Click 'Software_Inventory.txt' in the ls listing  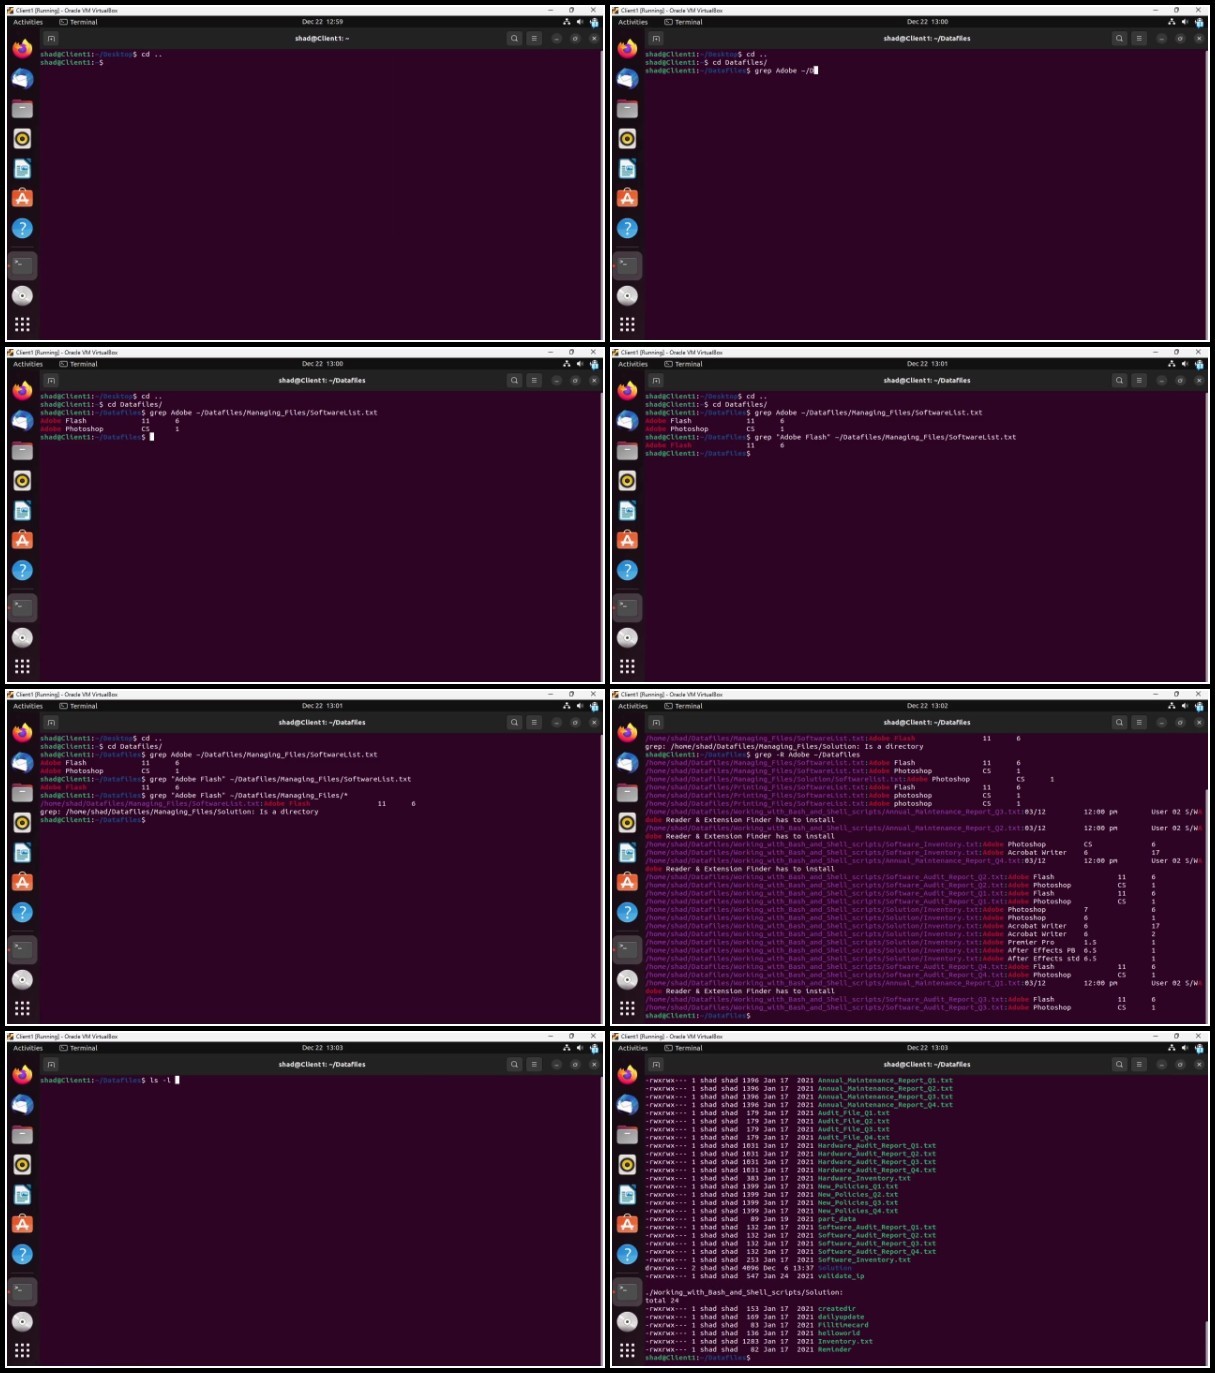click(864, 1260)
